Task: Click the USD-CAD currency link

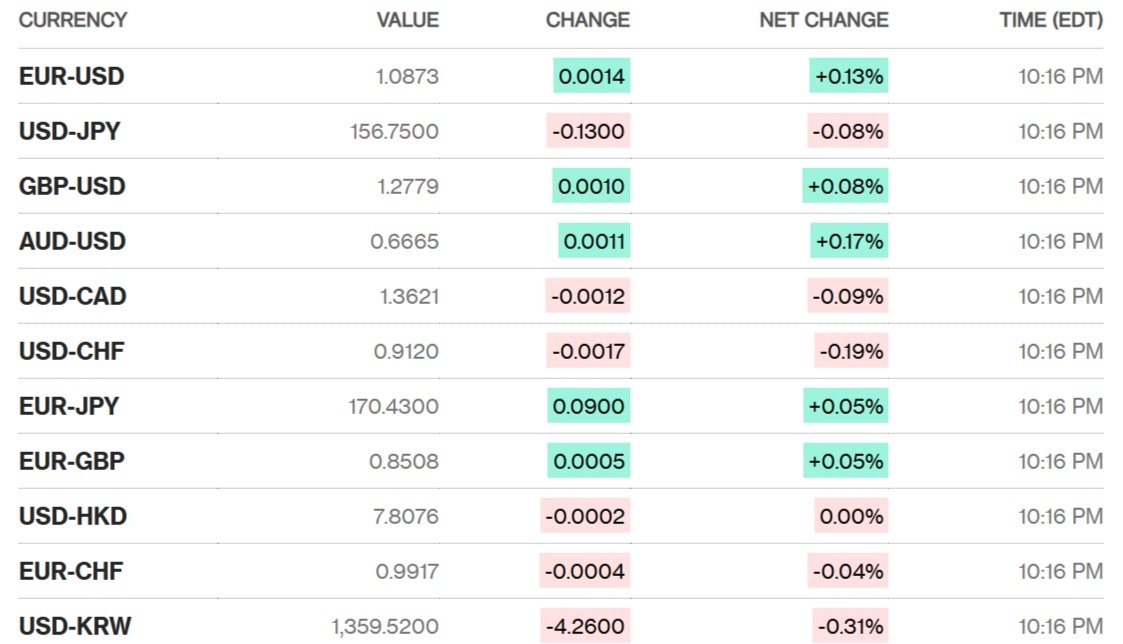Action: coord(72,296)
